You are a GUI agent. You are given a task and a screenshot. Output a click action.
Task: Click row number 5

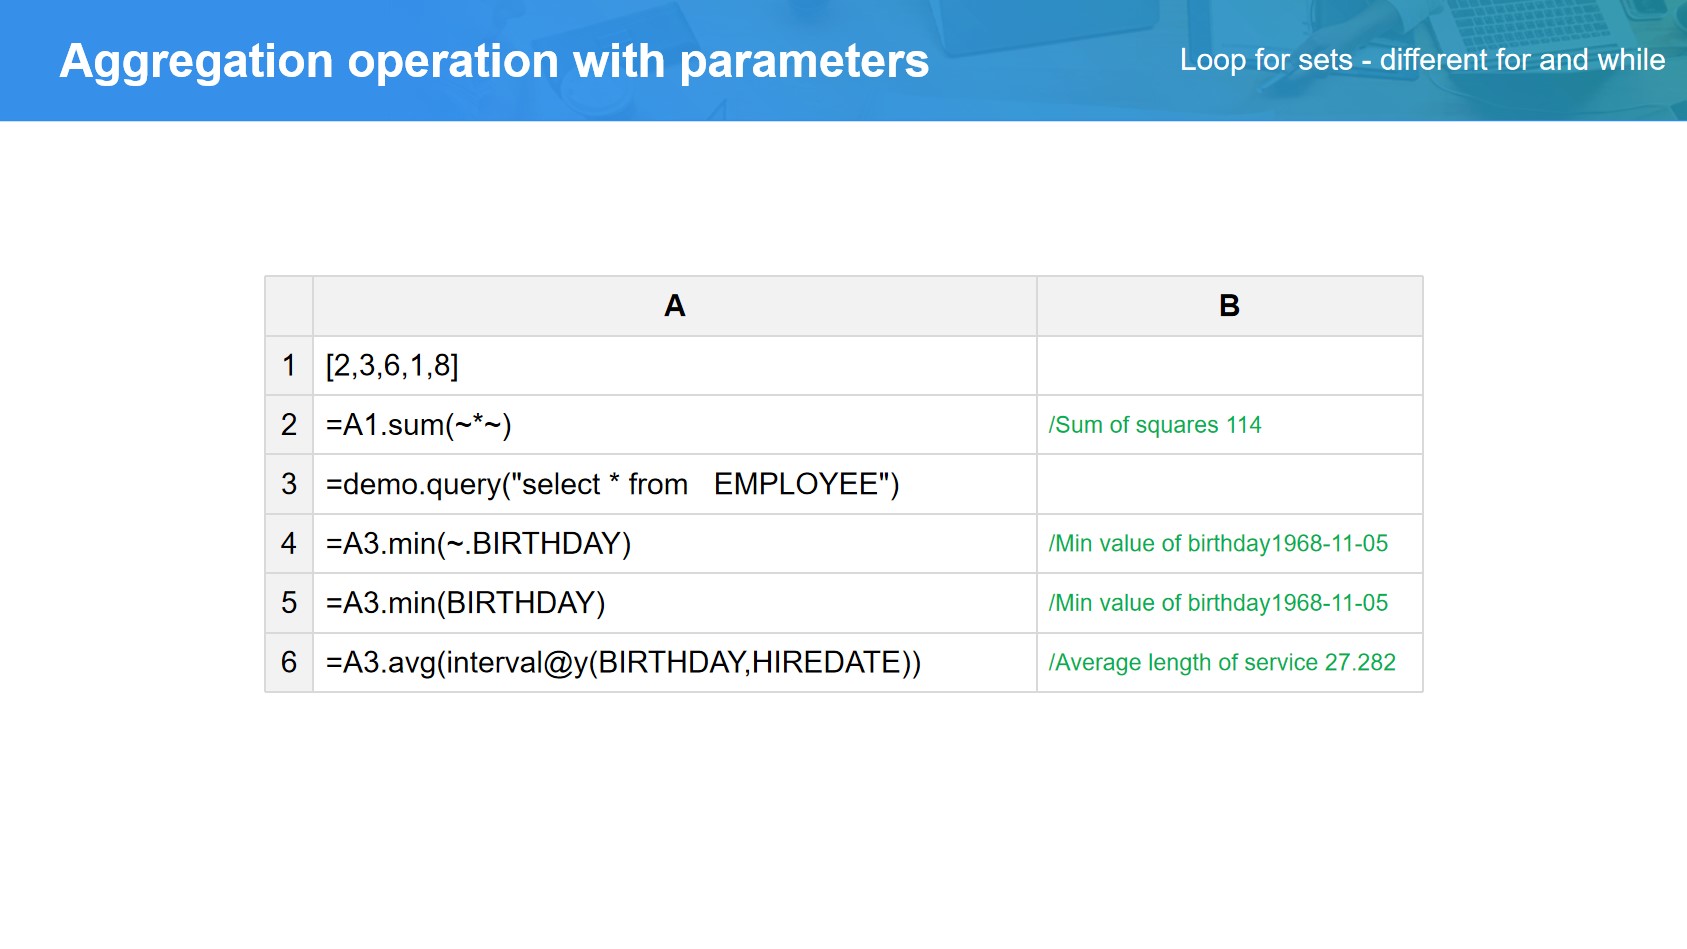pyautogui.click(x=289, y=603)
